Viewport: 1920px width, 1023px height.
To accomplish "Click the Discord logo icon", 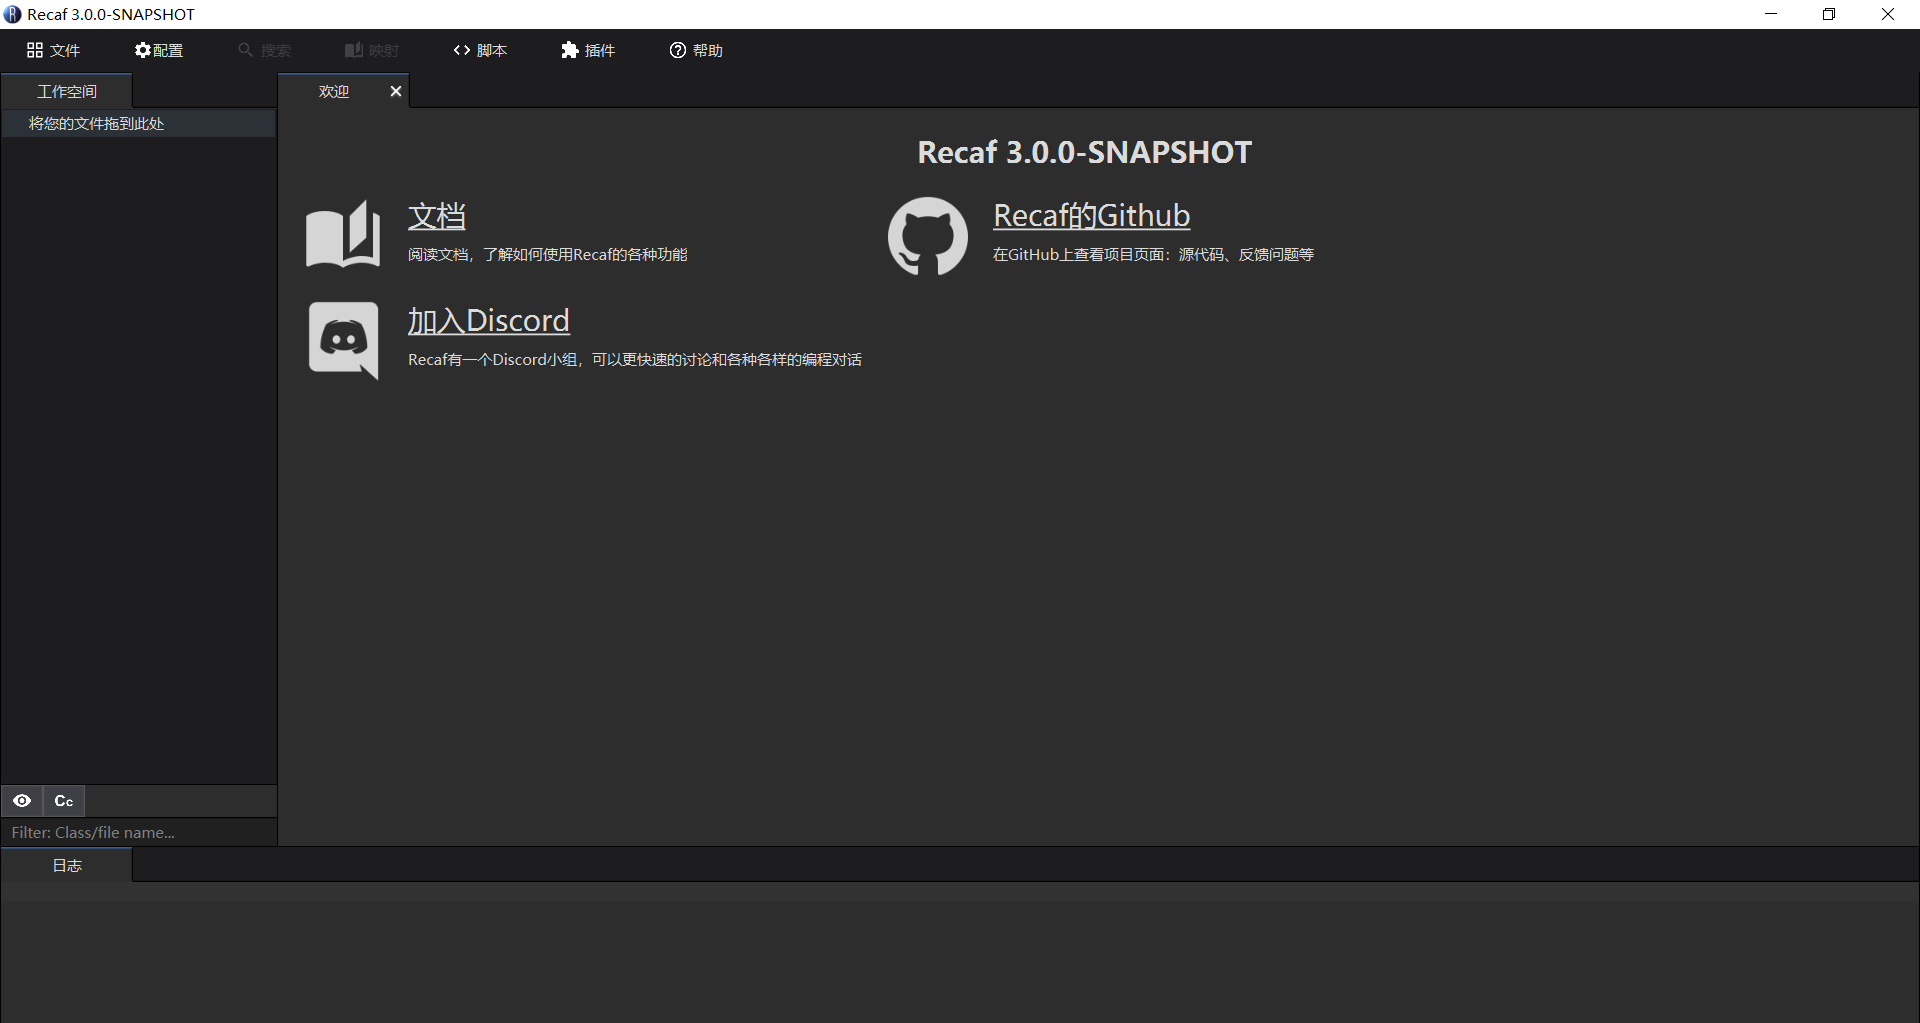I will [343, 340].
